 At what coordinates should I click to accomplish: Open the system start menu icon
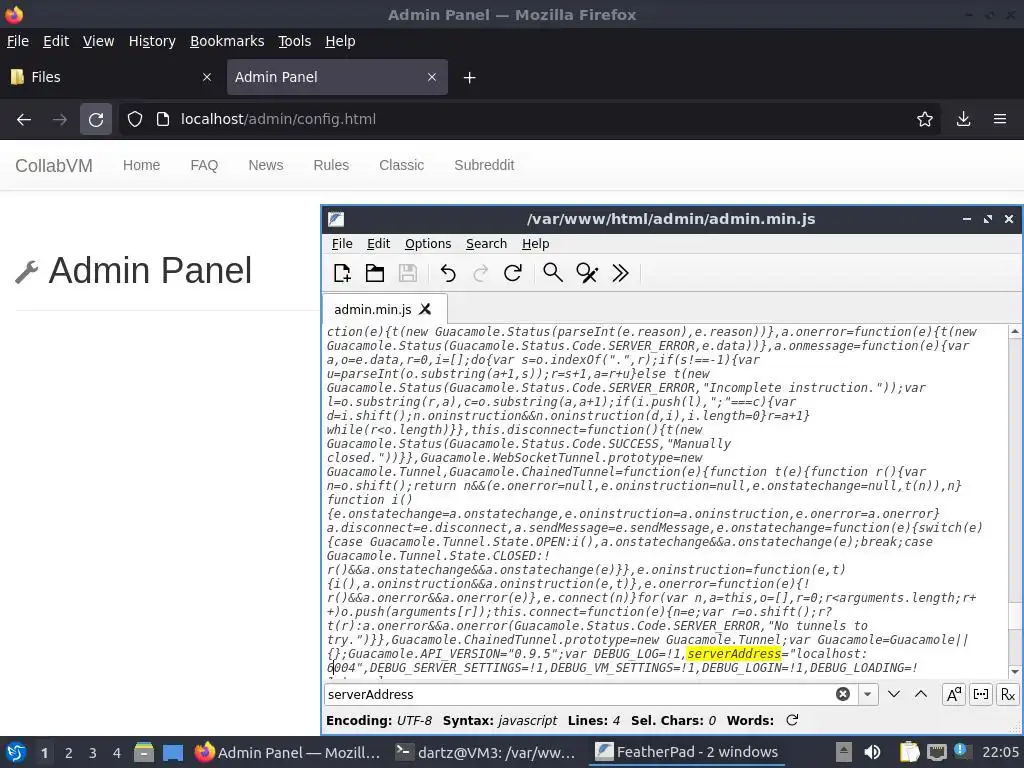[15, 752]
